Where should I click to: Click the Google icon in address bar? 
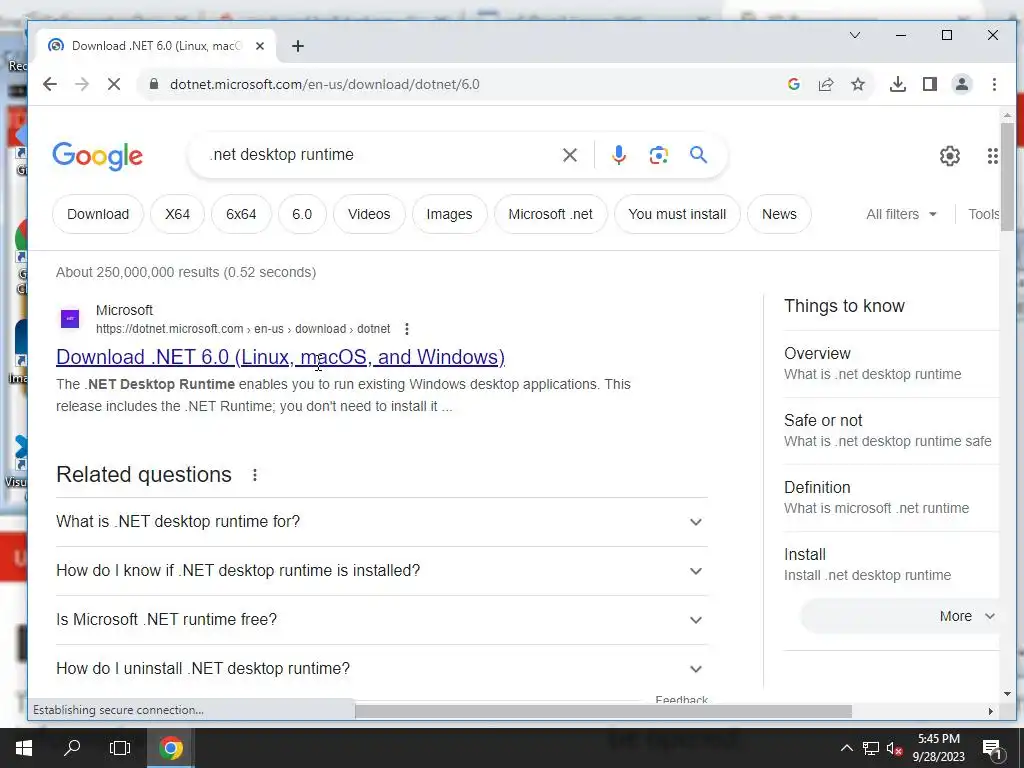[x=793, y=84]
